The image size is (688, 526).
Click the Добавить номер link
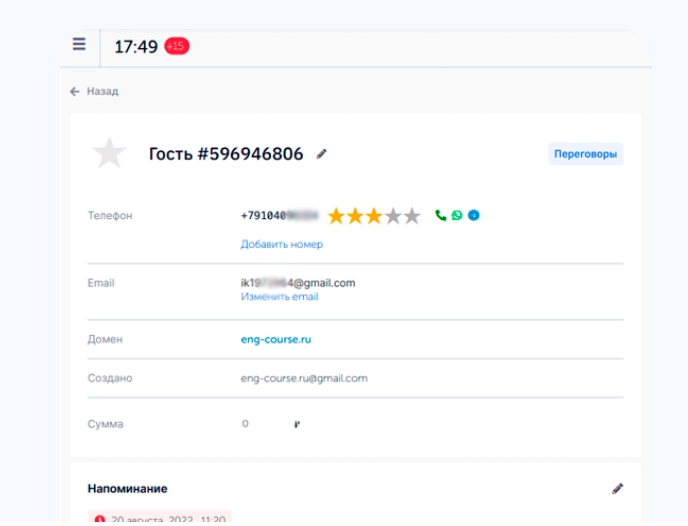point(281,244)
